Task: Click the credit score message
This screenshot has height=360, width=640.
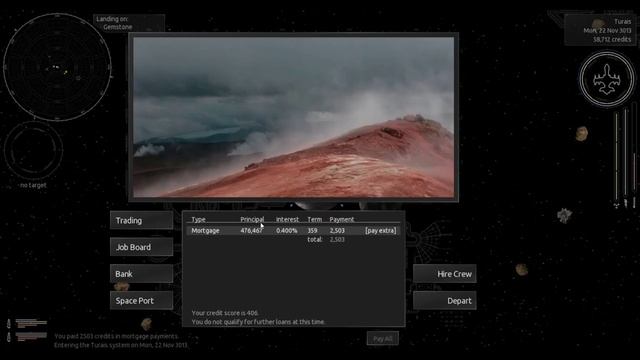Action: click(225, 313)
